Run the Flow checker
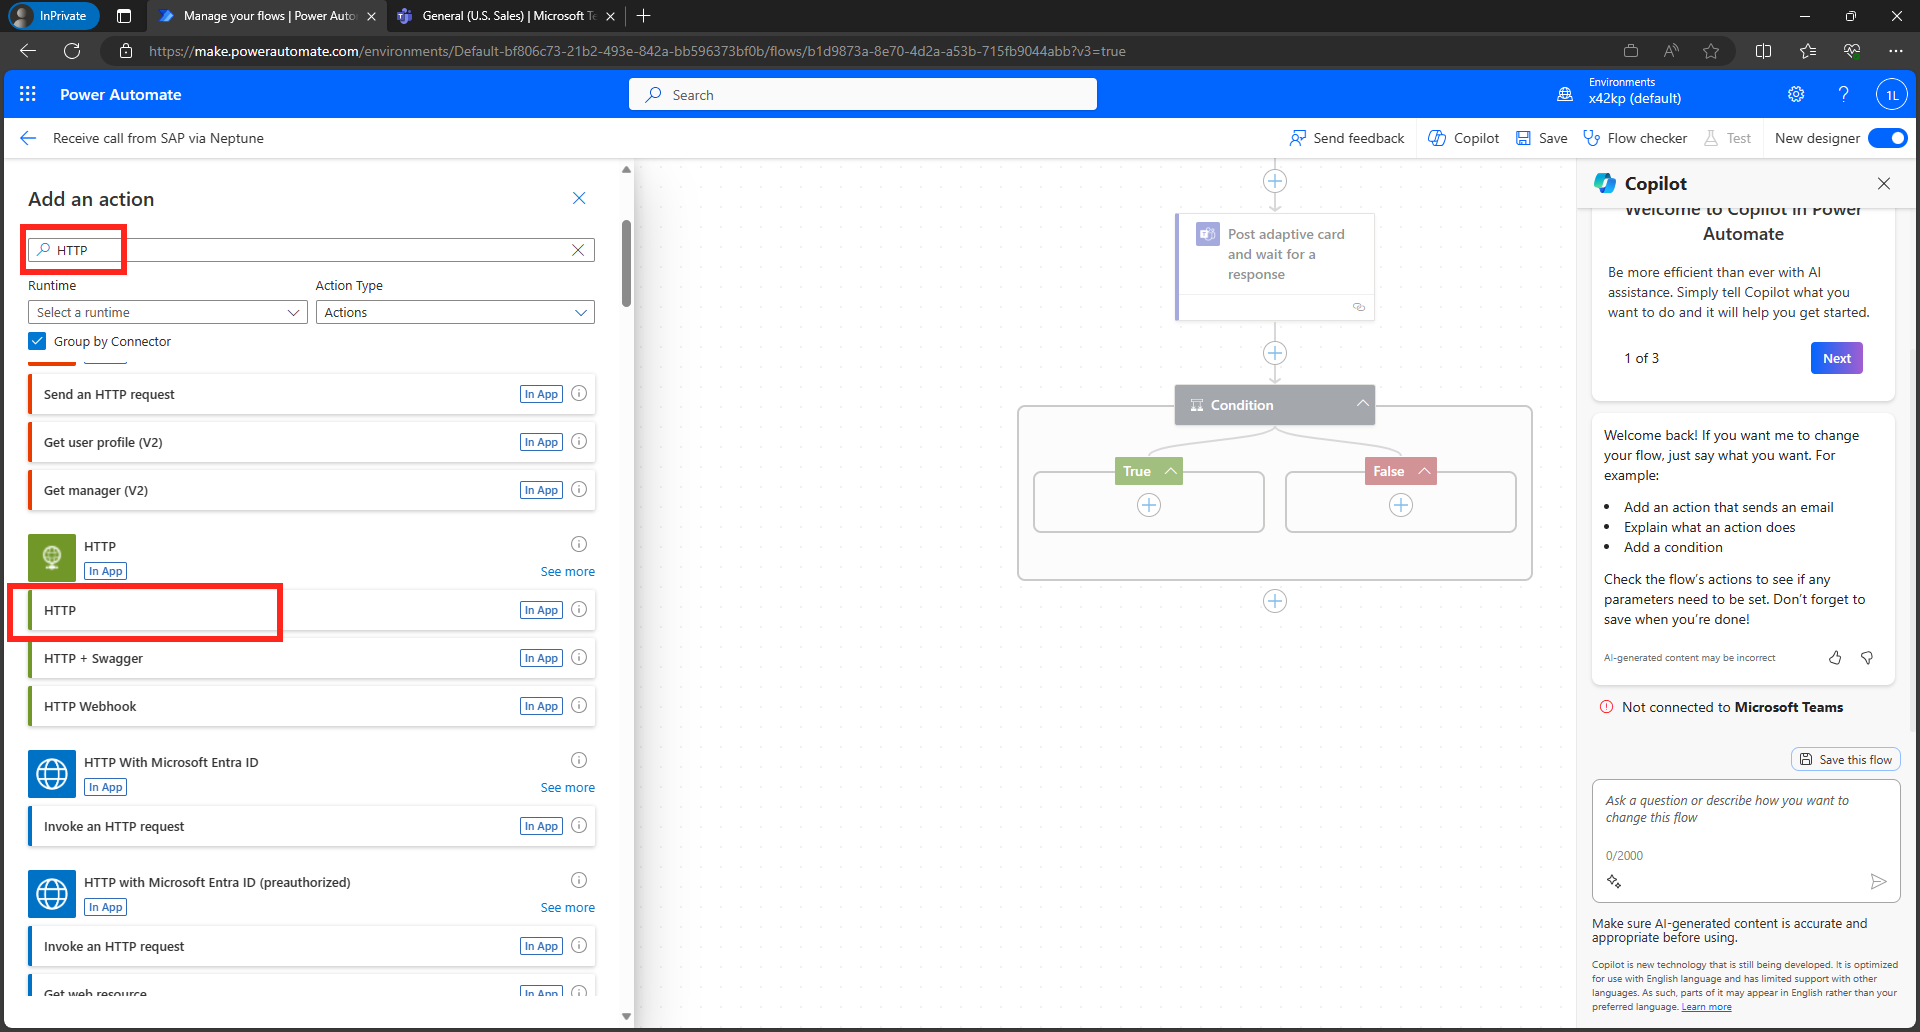The image size is (1920, 1032). point(1635,138)
